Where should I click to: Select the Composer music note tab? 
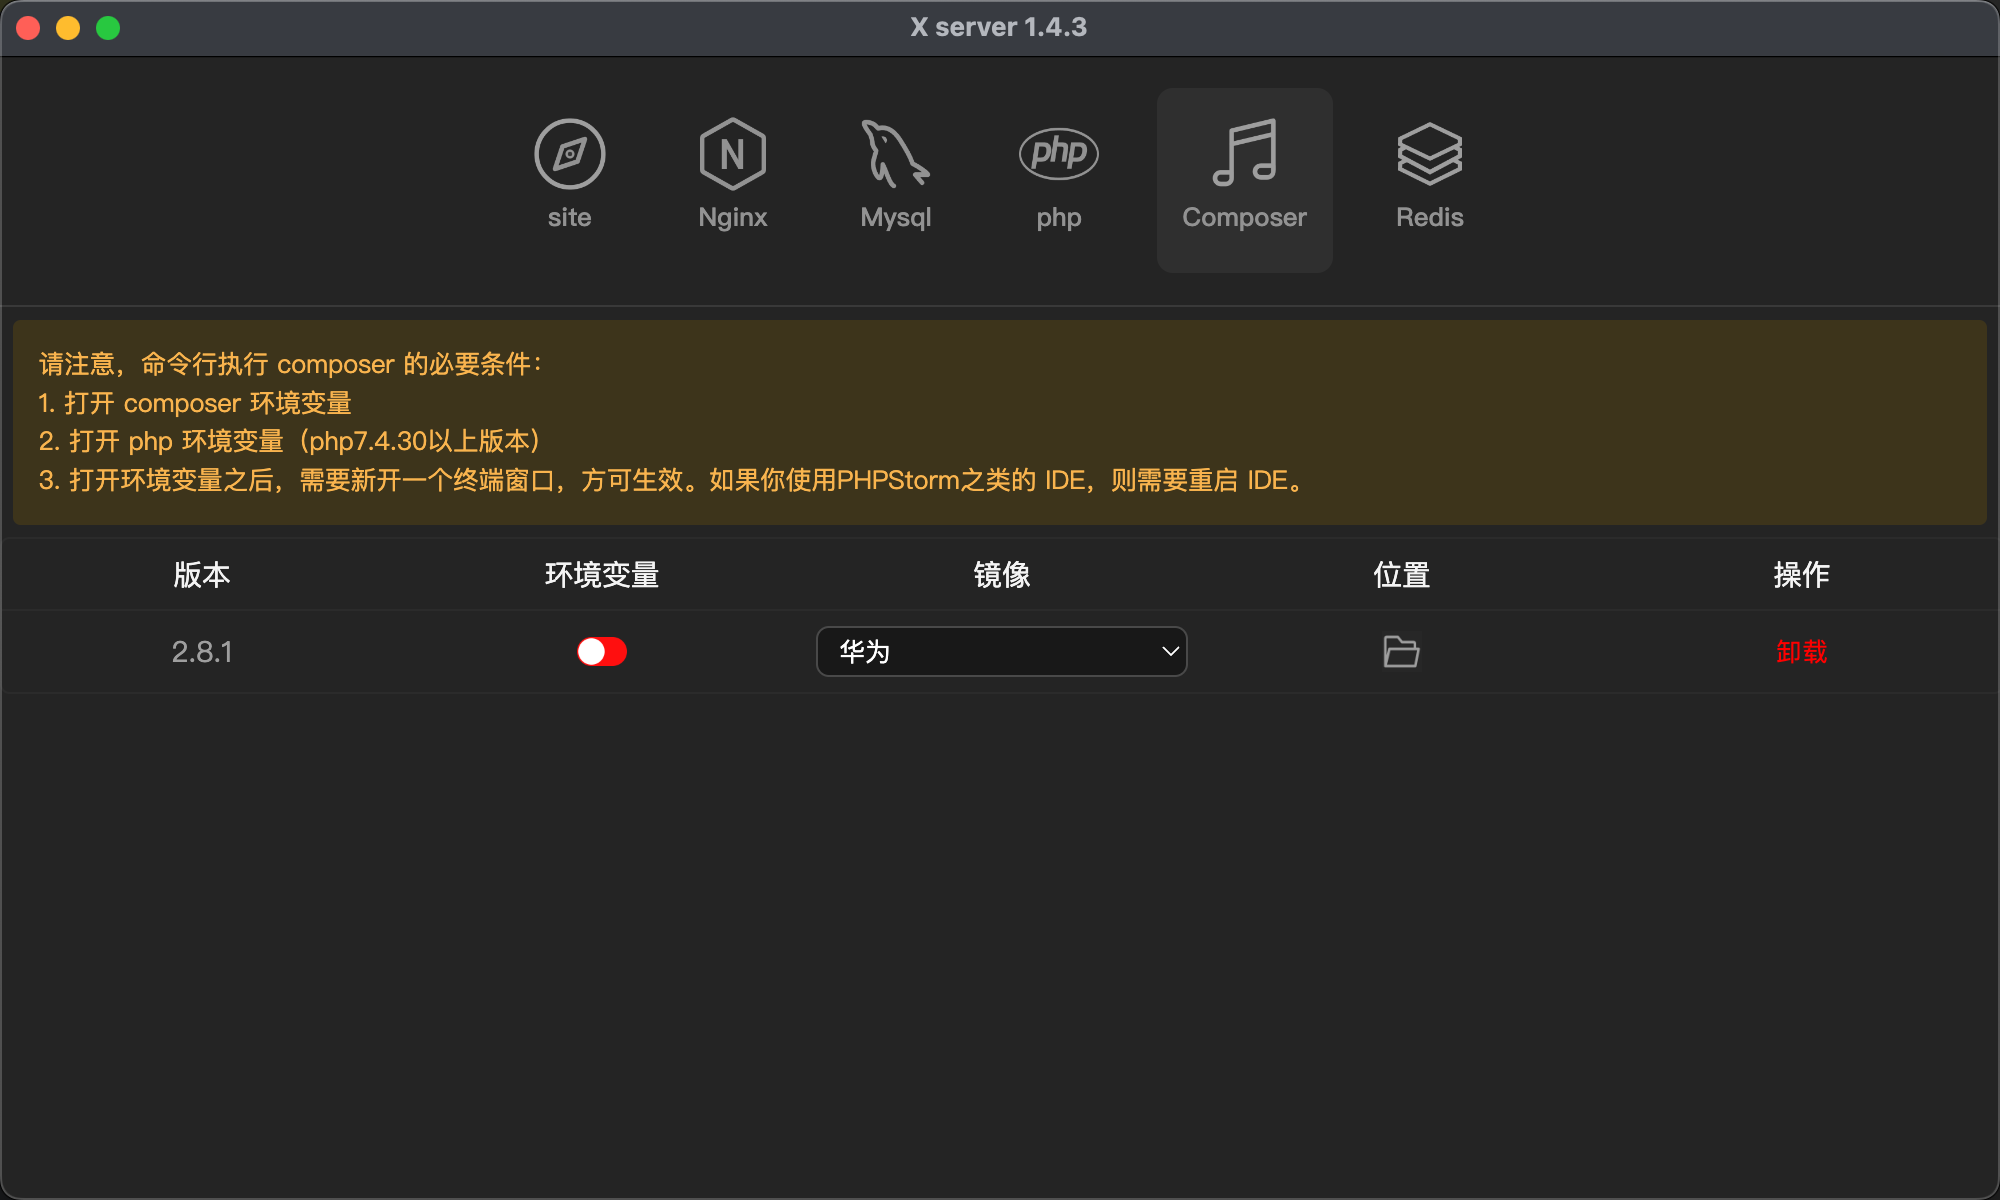point(1244,180)
